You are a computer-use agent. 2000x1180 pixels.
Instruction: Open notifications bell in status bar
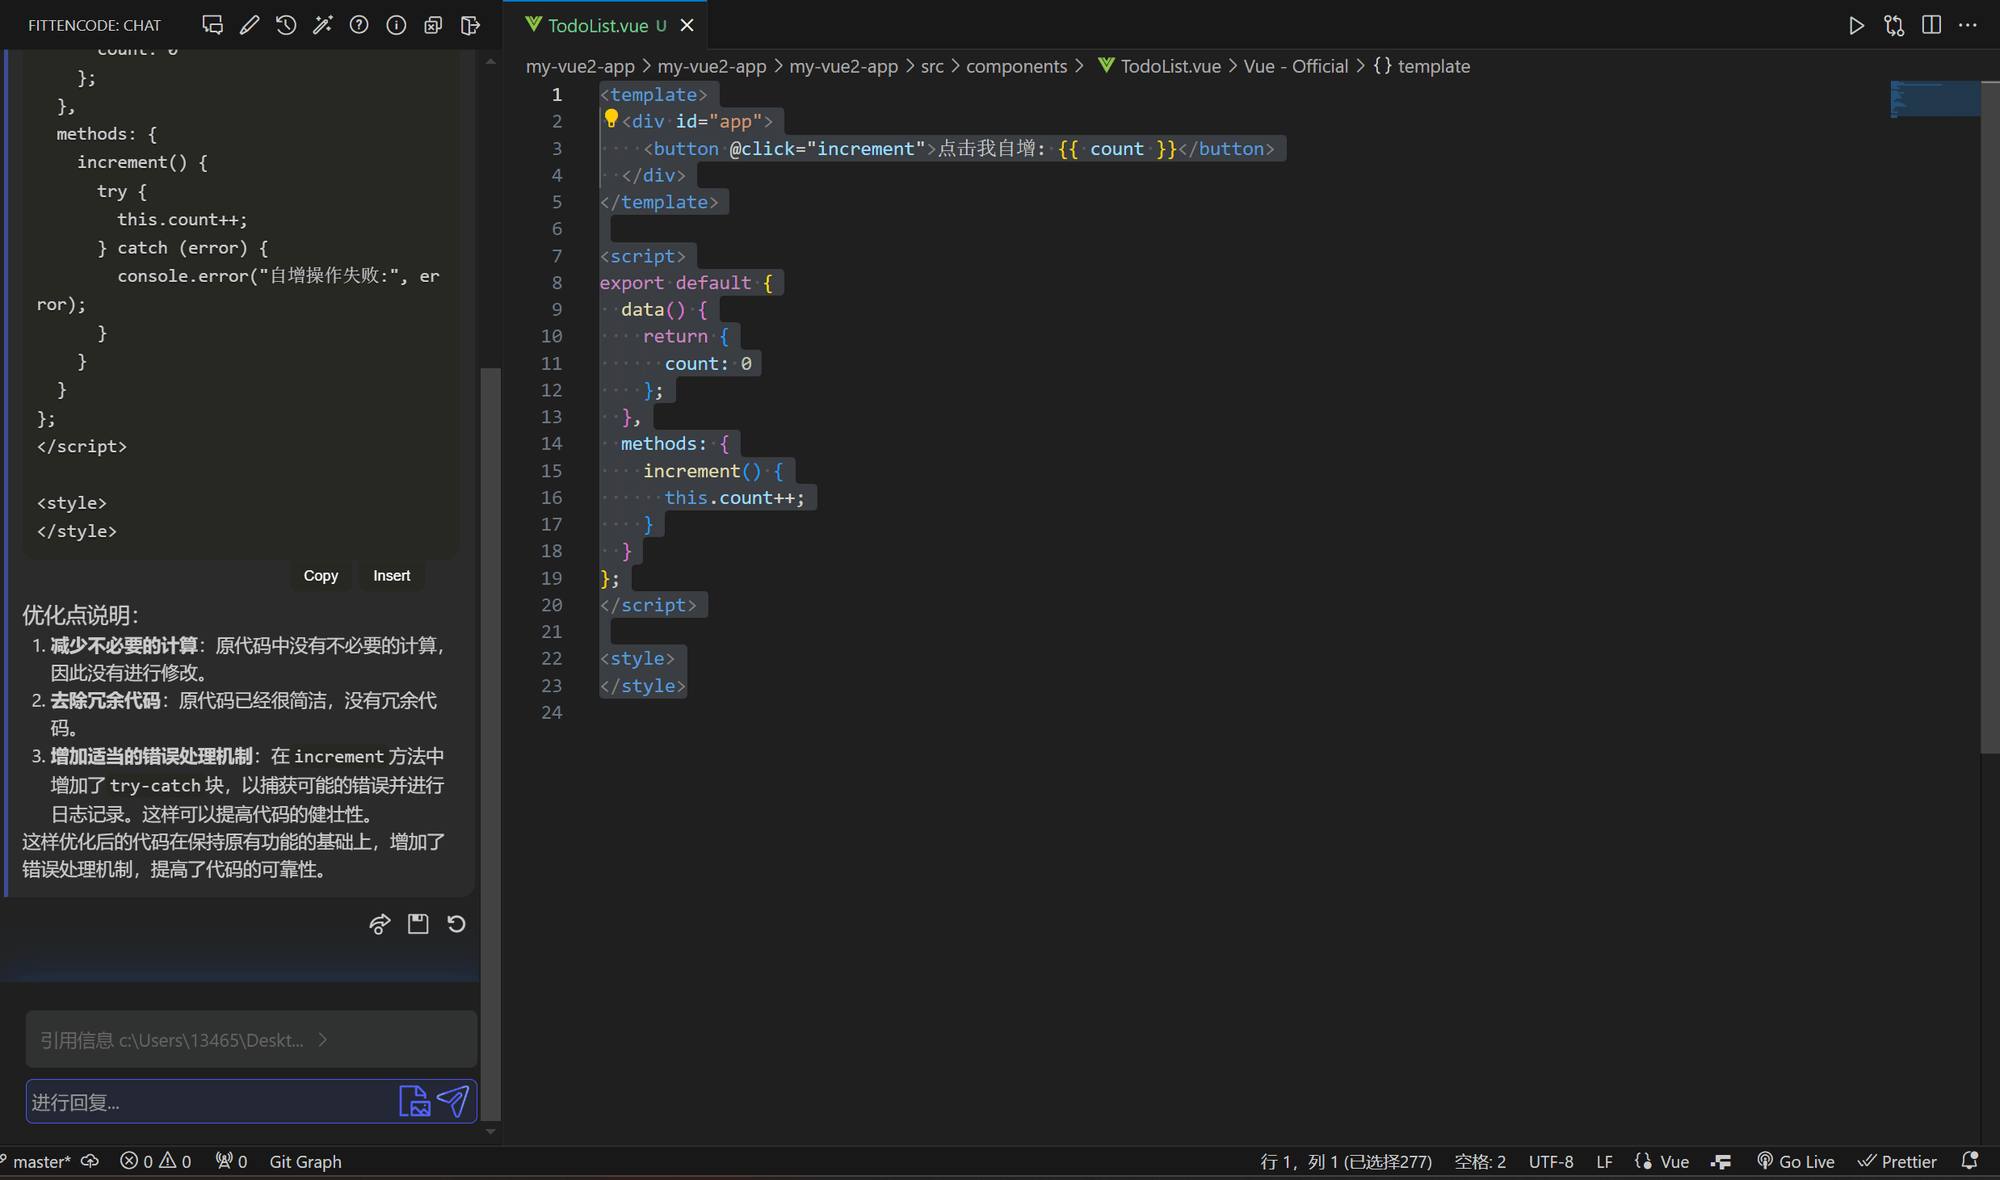coord(1970,1161)
